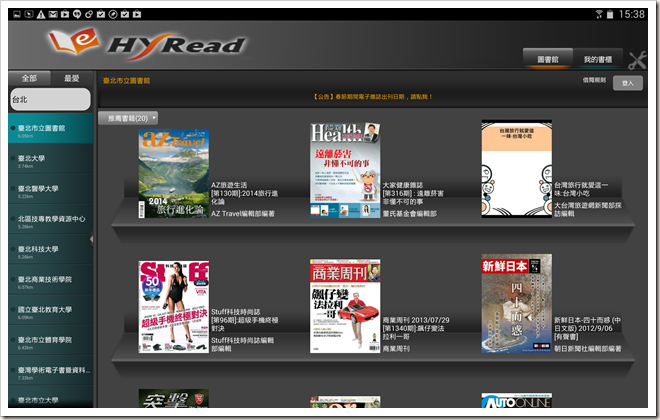Image resolution: width=660 pixels, height=420 pixels.
Task: Select 臺北醫學大學 in library list
Action: tap(51, 189)
